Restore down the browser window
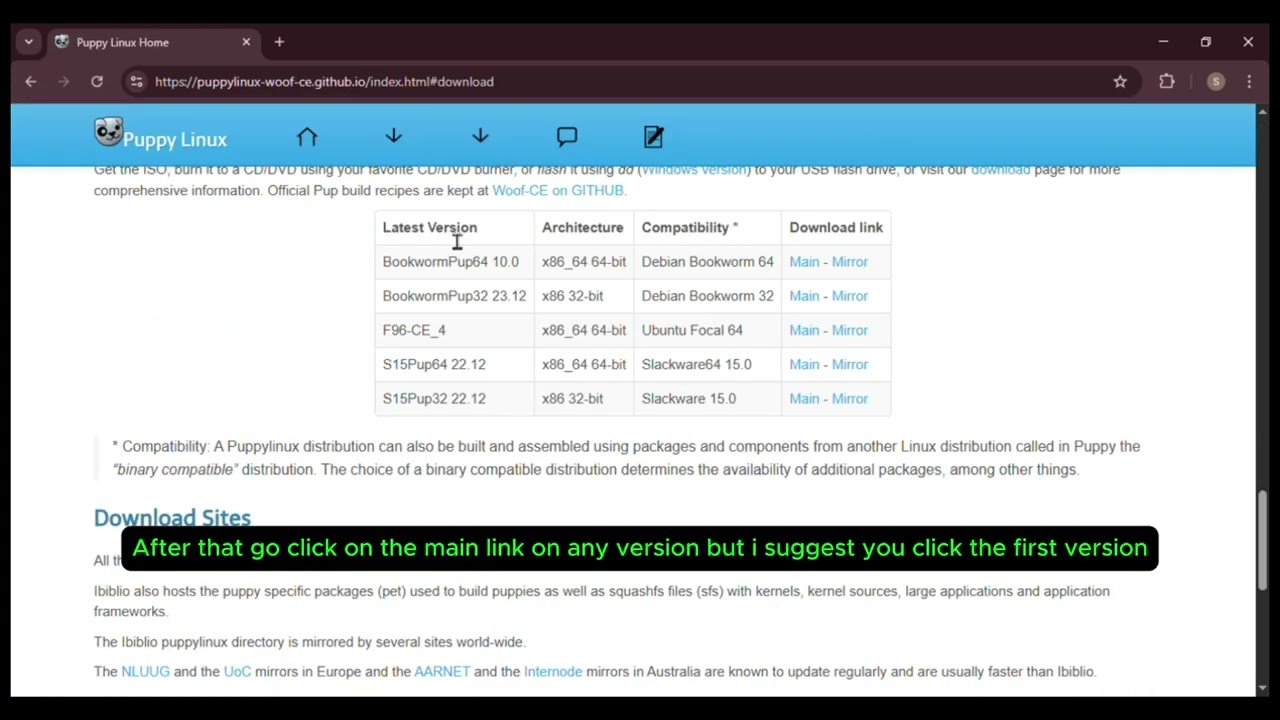 tap(1206, 42)
